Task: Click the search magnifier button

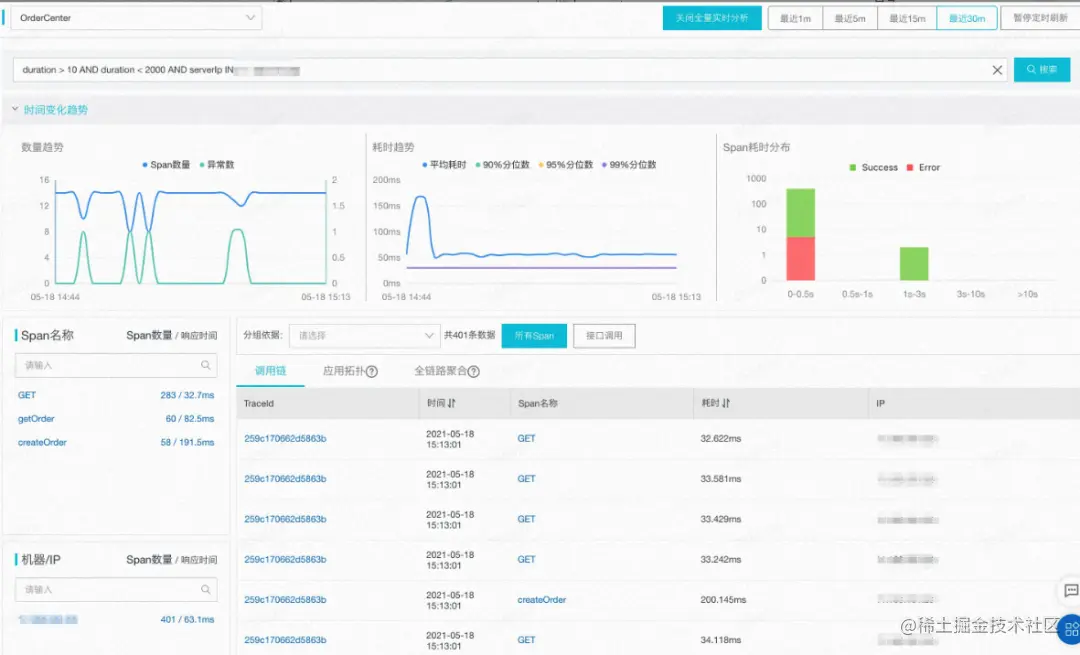Action: pyautogui.click(x=1041, y=70)
